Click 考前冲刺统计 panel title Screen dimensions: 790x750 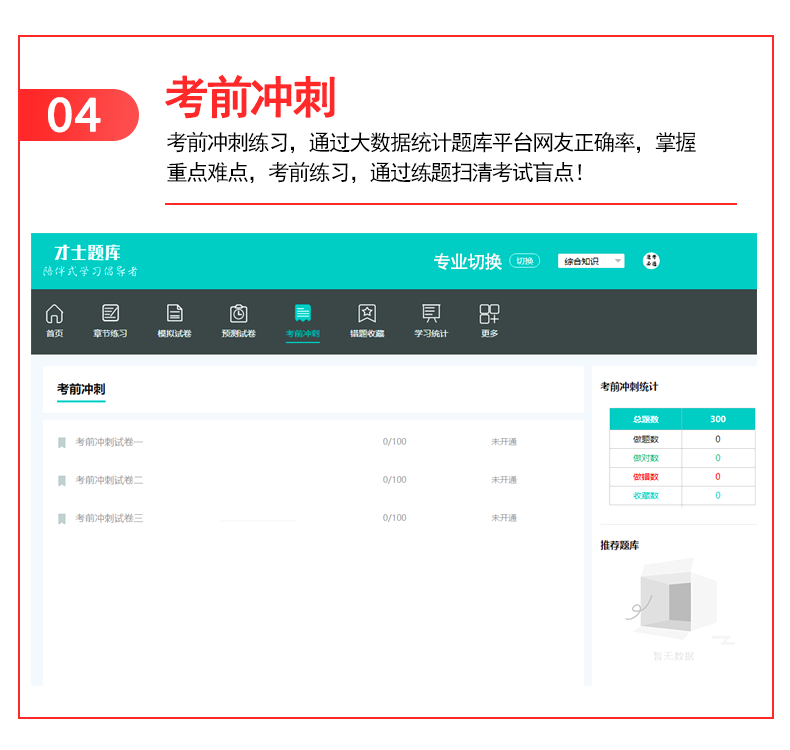[629, 387]
